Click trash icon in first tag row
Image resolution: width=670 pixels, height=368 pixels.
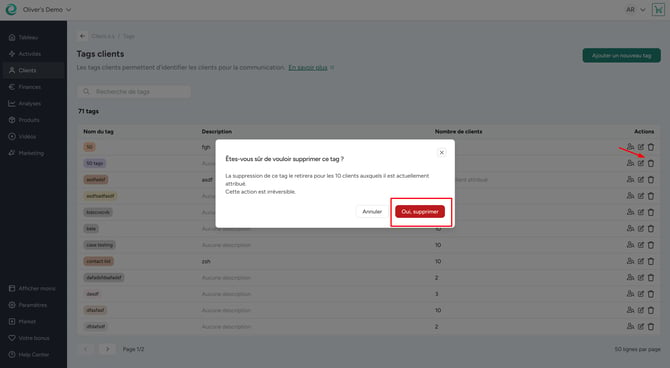click(x=651, y=147)
